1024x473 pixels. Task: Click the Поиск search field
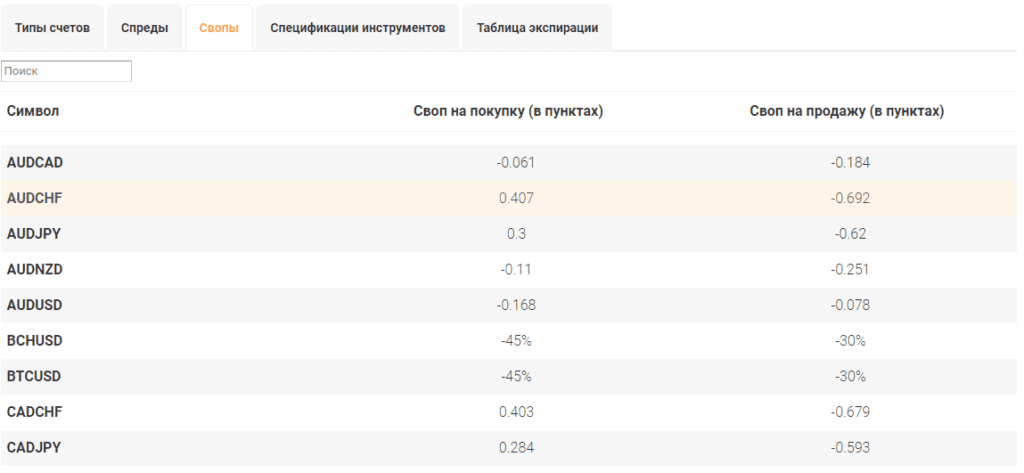click(x=67, y=72)
